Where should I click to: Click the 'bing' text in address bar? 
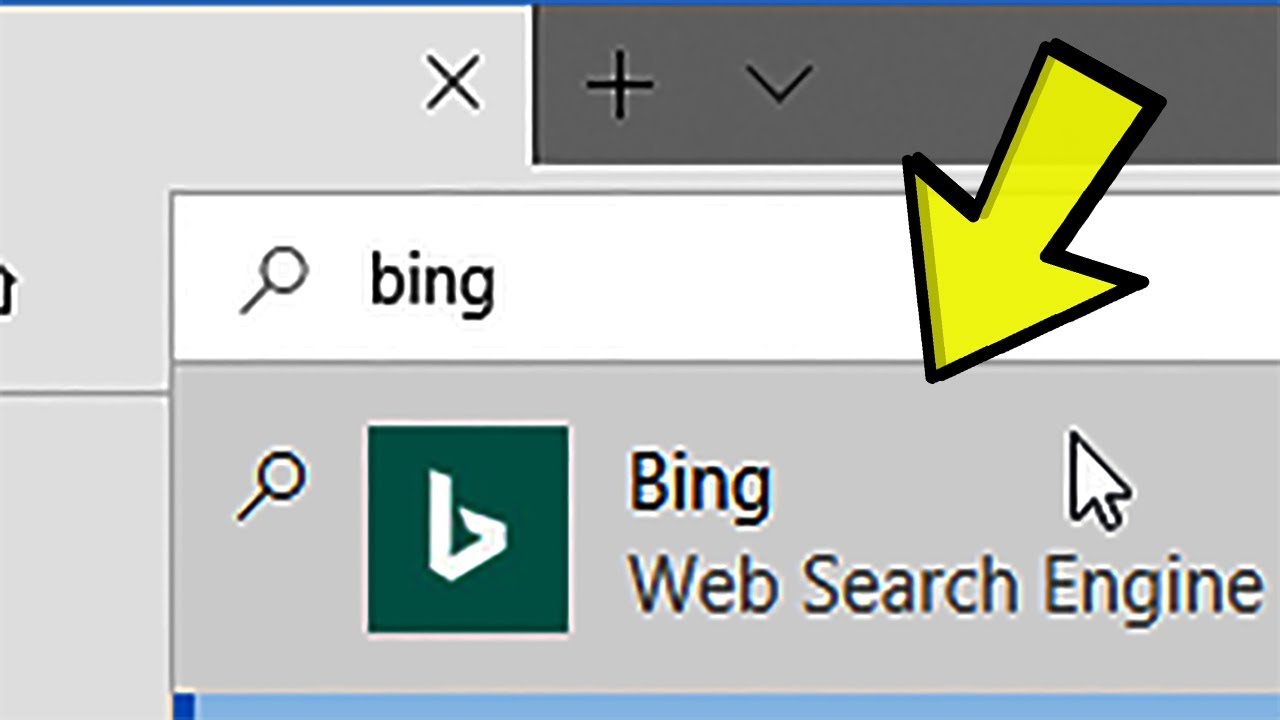[x=432, y=282]
